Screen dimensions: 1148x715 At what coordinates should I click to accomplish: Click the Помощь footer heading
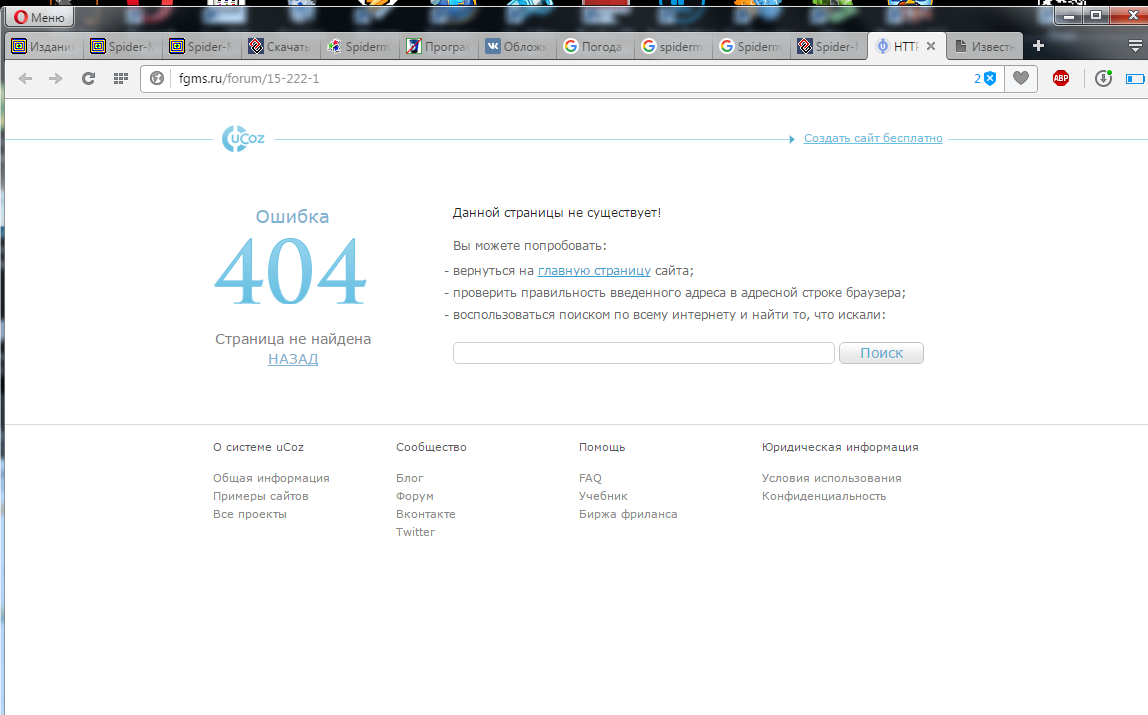tap(602, 447)
